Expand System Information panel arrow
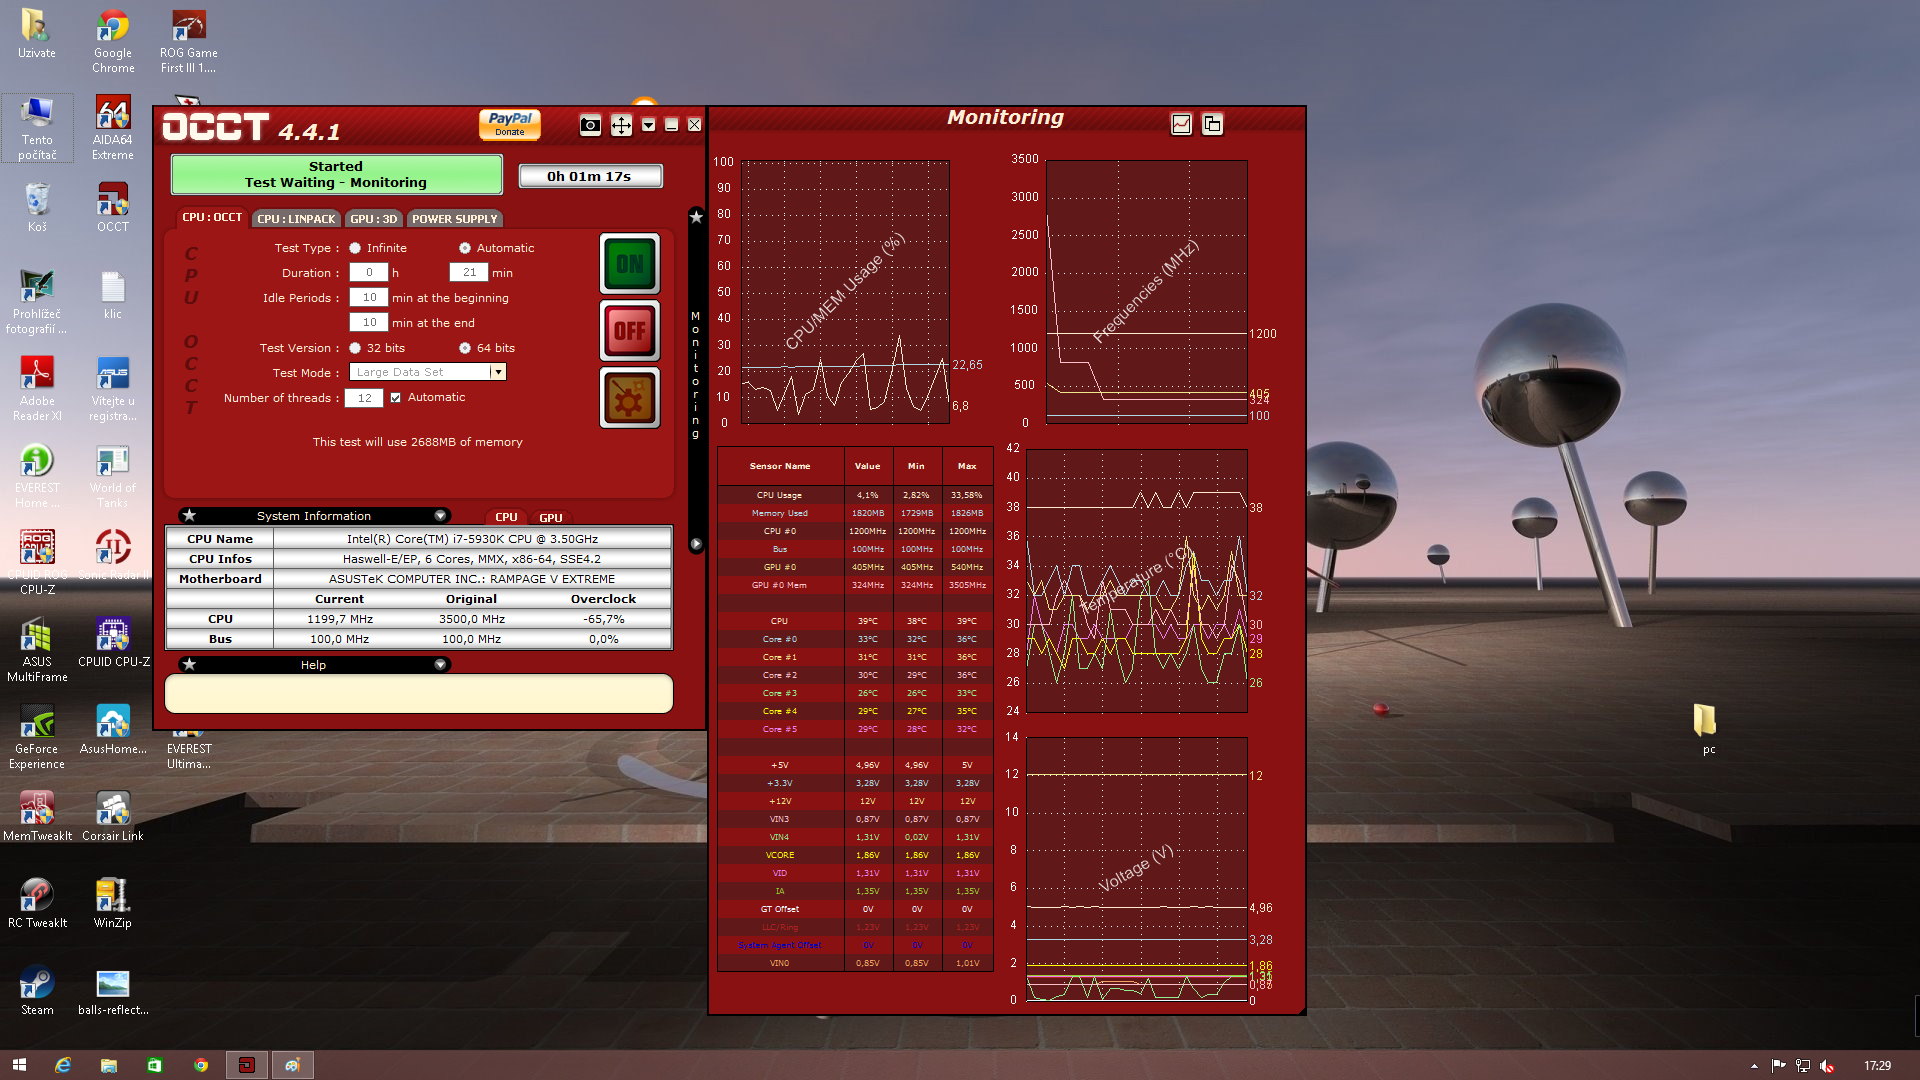 click(440, 516)
